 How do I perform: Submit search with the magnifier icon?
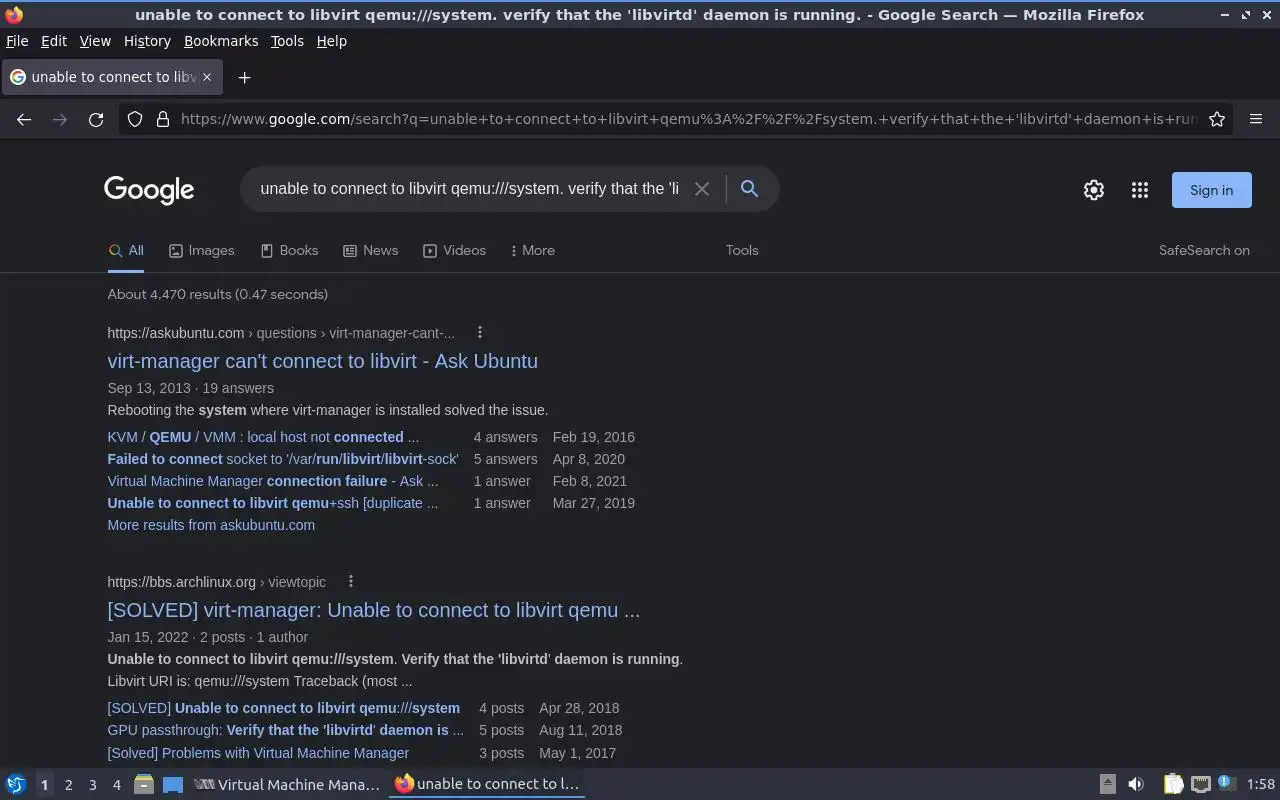pyautogui.click(x=749, y=189)
